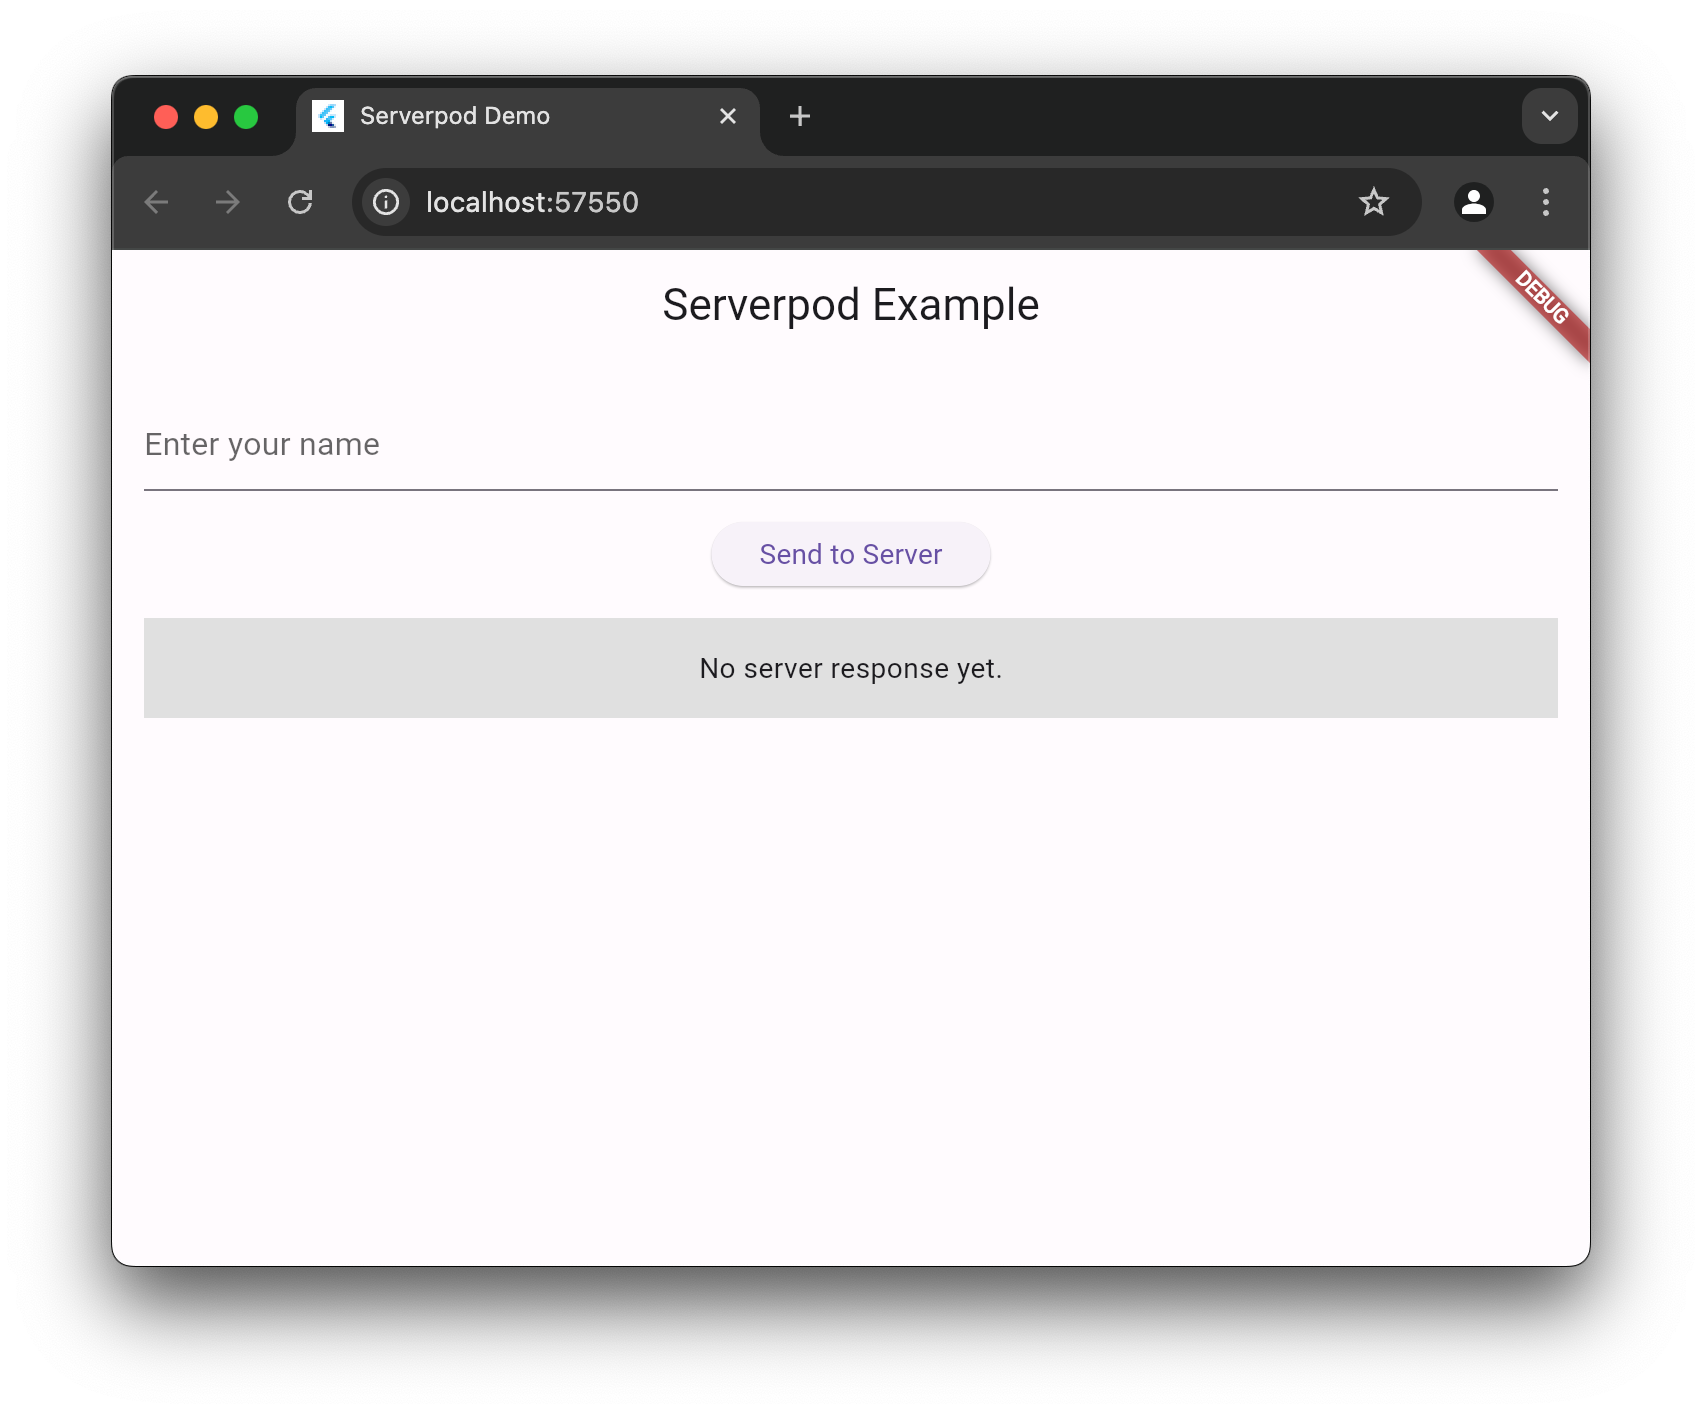Viewport: 1702px width, 1414px height.
Task: Open Chrome's three-dot menu
Action: 1545,203
